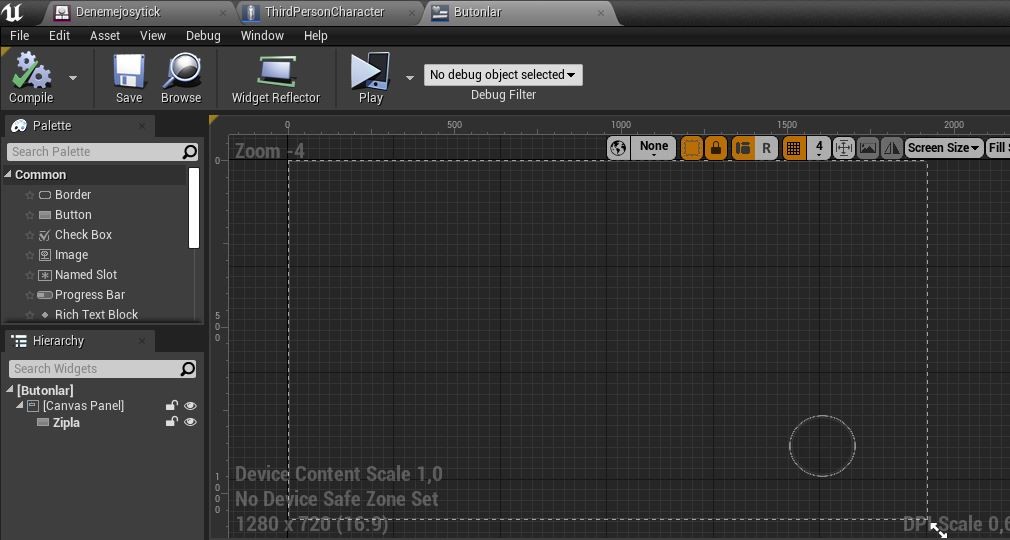Image resolution: width=1010 pixels, height=540 pixels.
Task: Toggle visibility of Zipla widget
Action: click(x=190, y=422)
